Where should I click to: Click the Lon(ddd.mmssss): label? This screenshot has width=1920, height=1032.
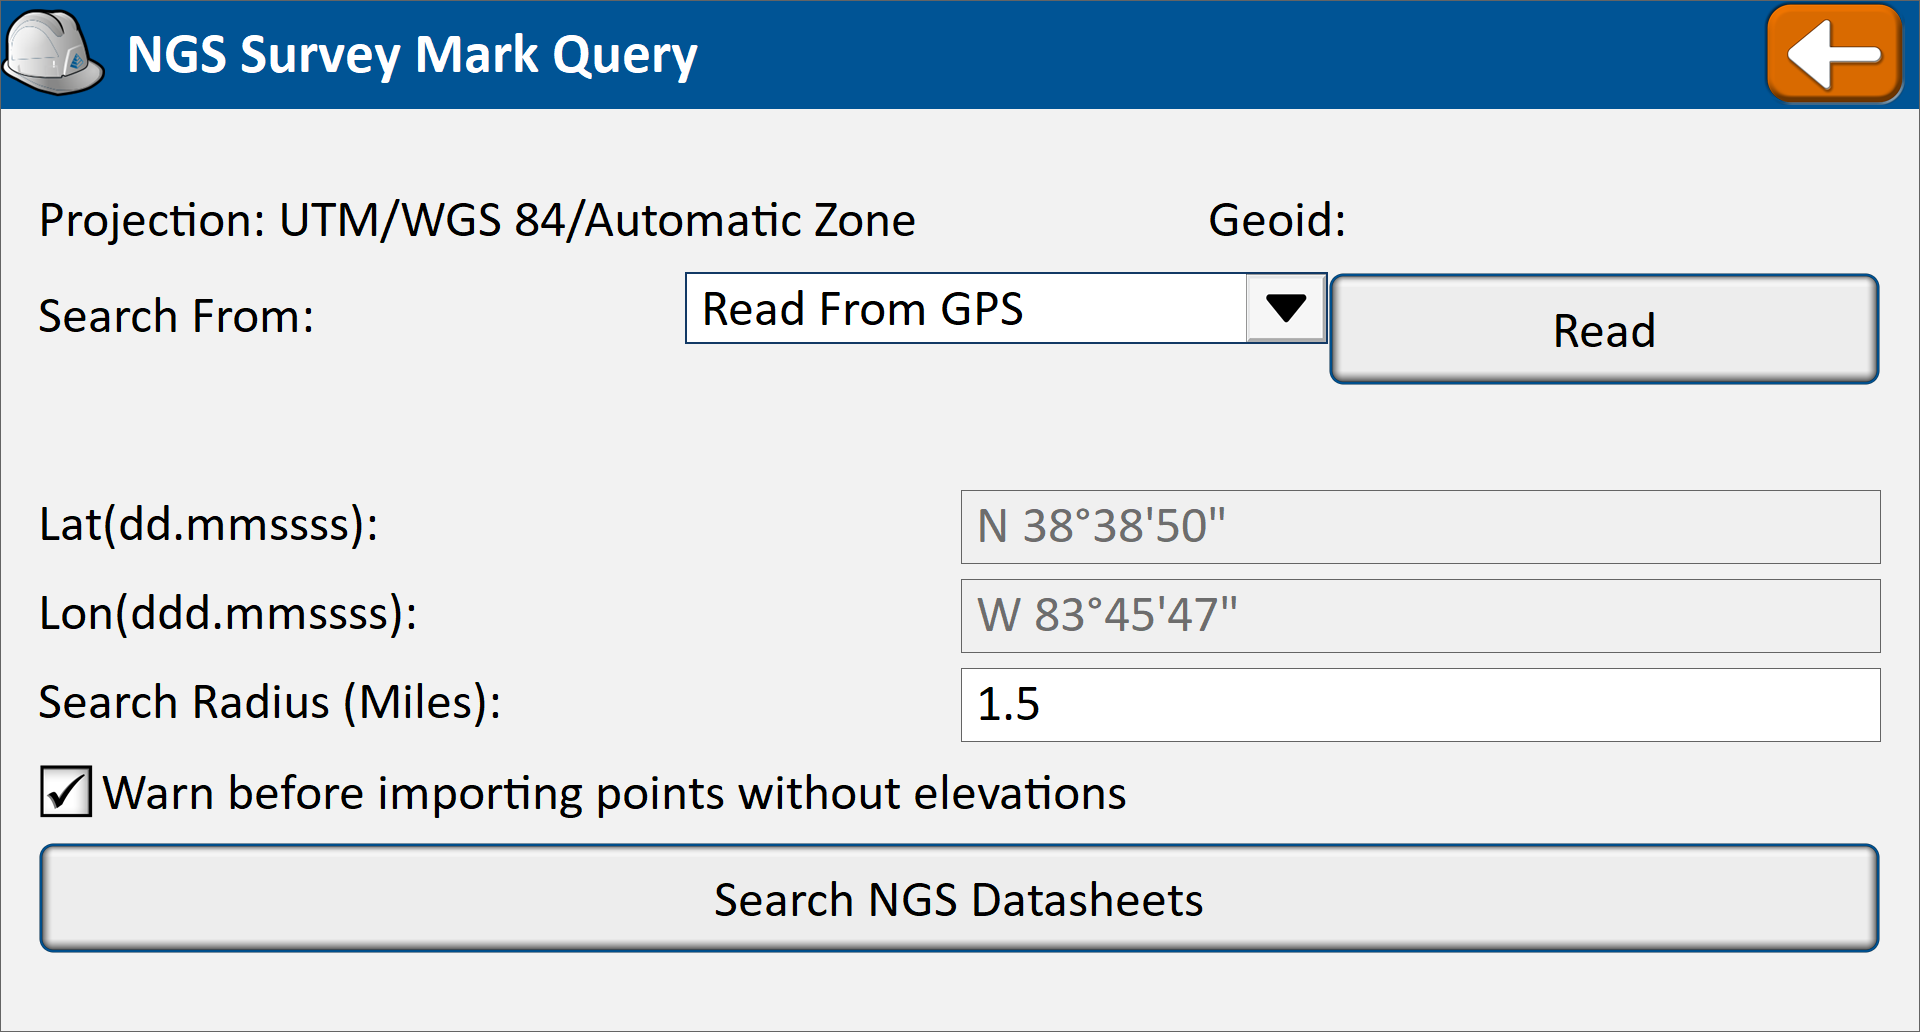(228, 613)
